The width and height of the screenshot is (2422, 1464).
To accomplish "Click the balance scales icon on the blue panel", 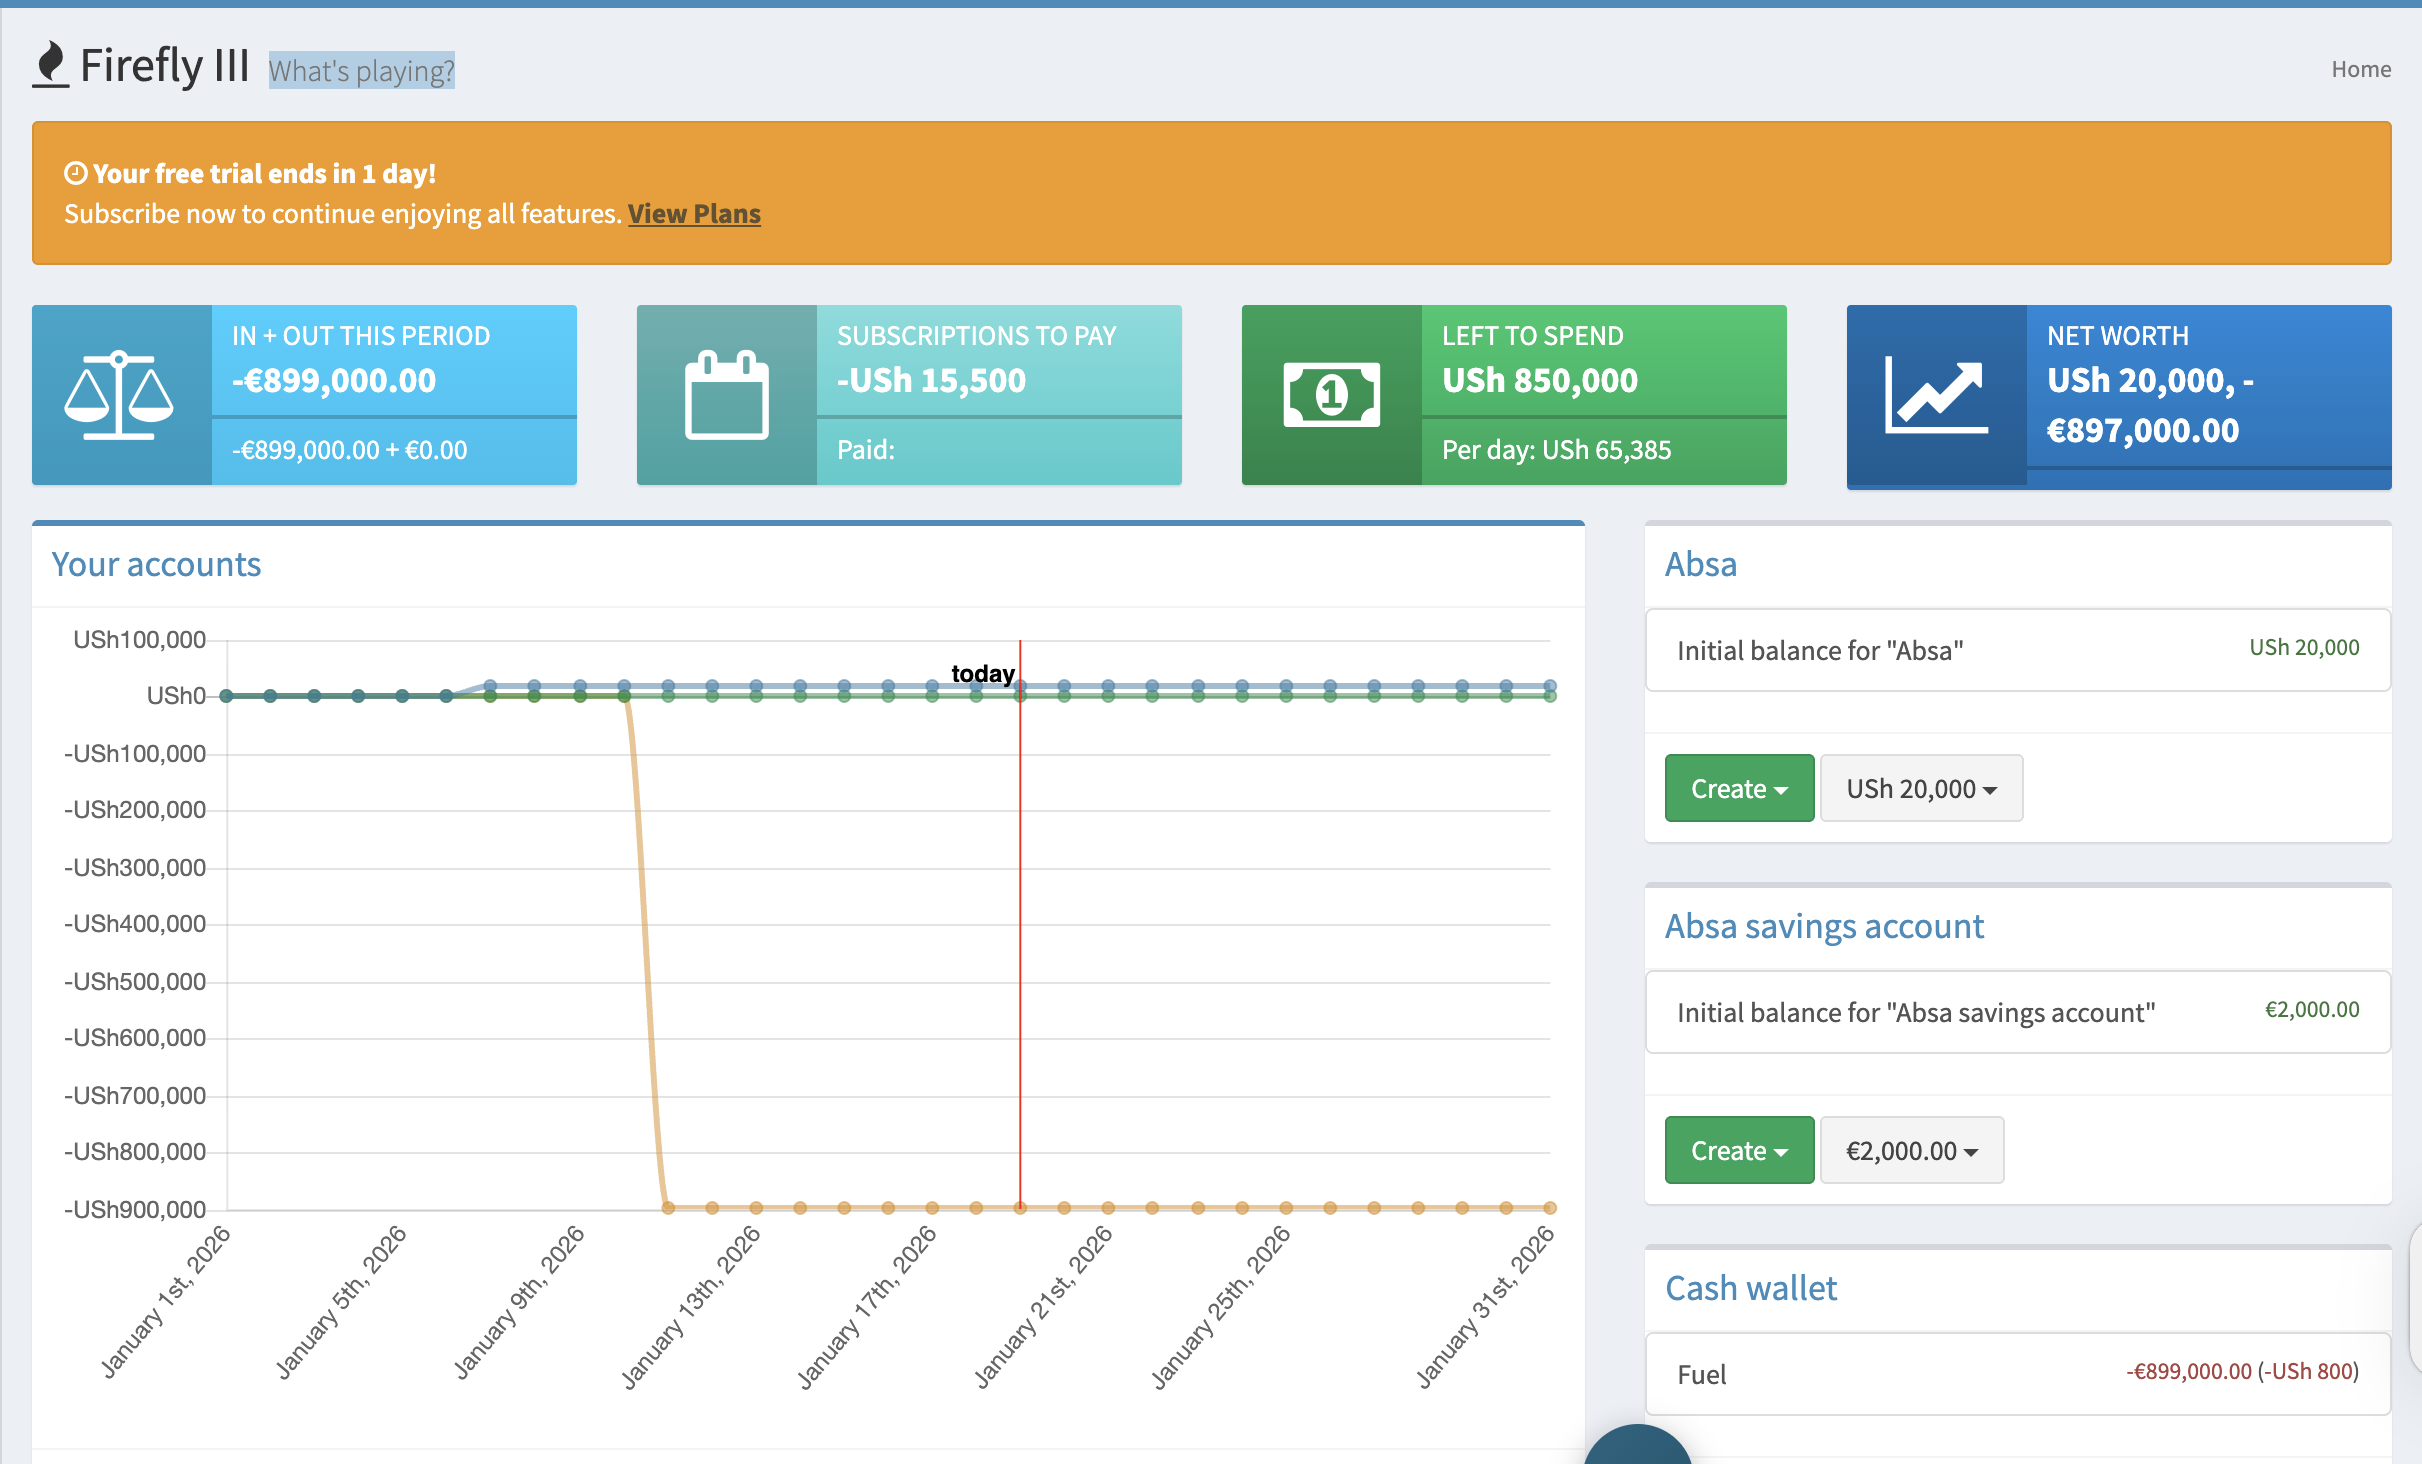I will coord(121,395).
